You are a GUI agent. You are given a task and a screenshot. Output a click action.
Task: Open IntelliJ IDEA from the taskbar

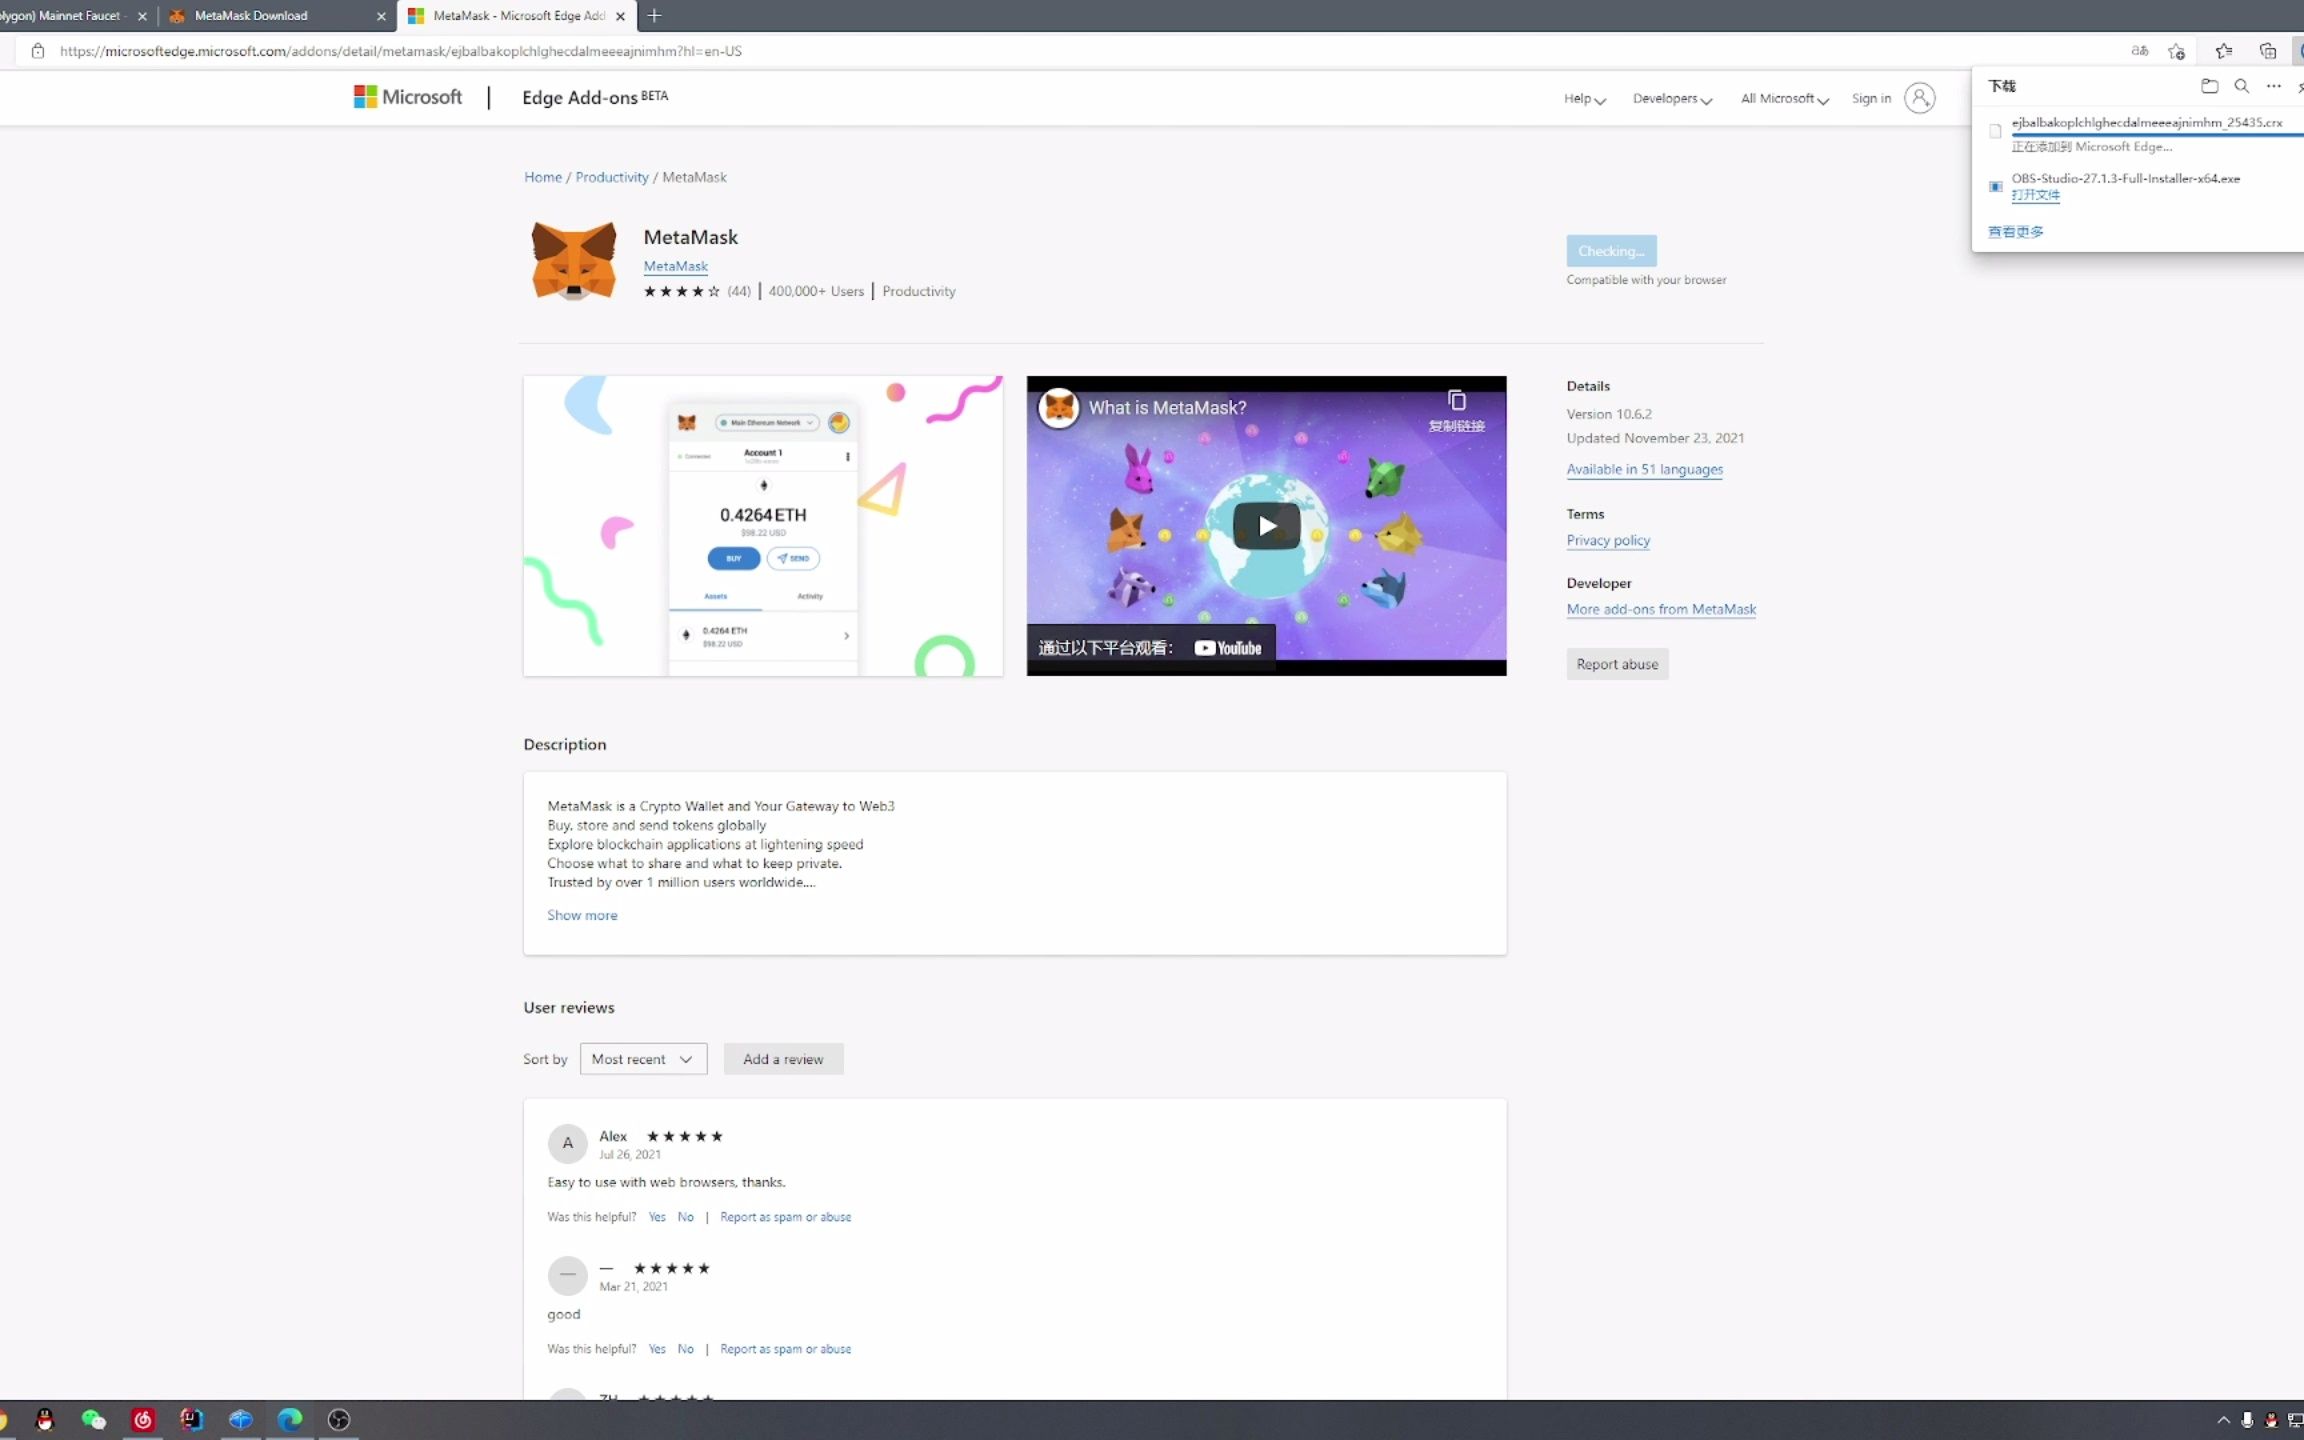pyautogui.click(x=191, y=1419)
